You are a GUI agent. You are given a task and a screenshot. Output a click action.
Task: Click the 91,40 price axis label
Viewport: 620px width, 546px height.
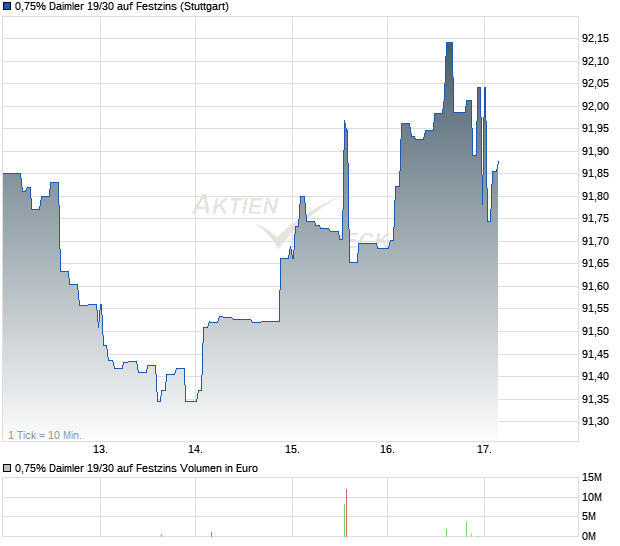point(595,376)
